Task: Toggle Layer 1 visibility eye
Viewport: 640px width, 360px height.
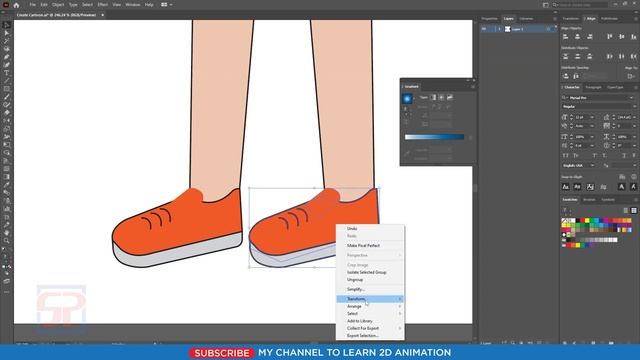Action: 484,29
